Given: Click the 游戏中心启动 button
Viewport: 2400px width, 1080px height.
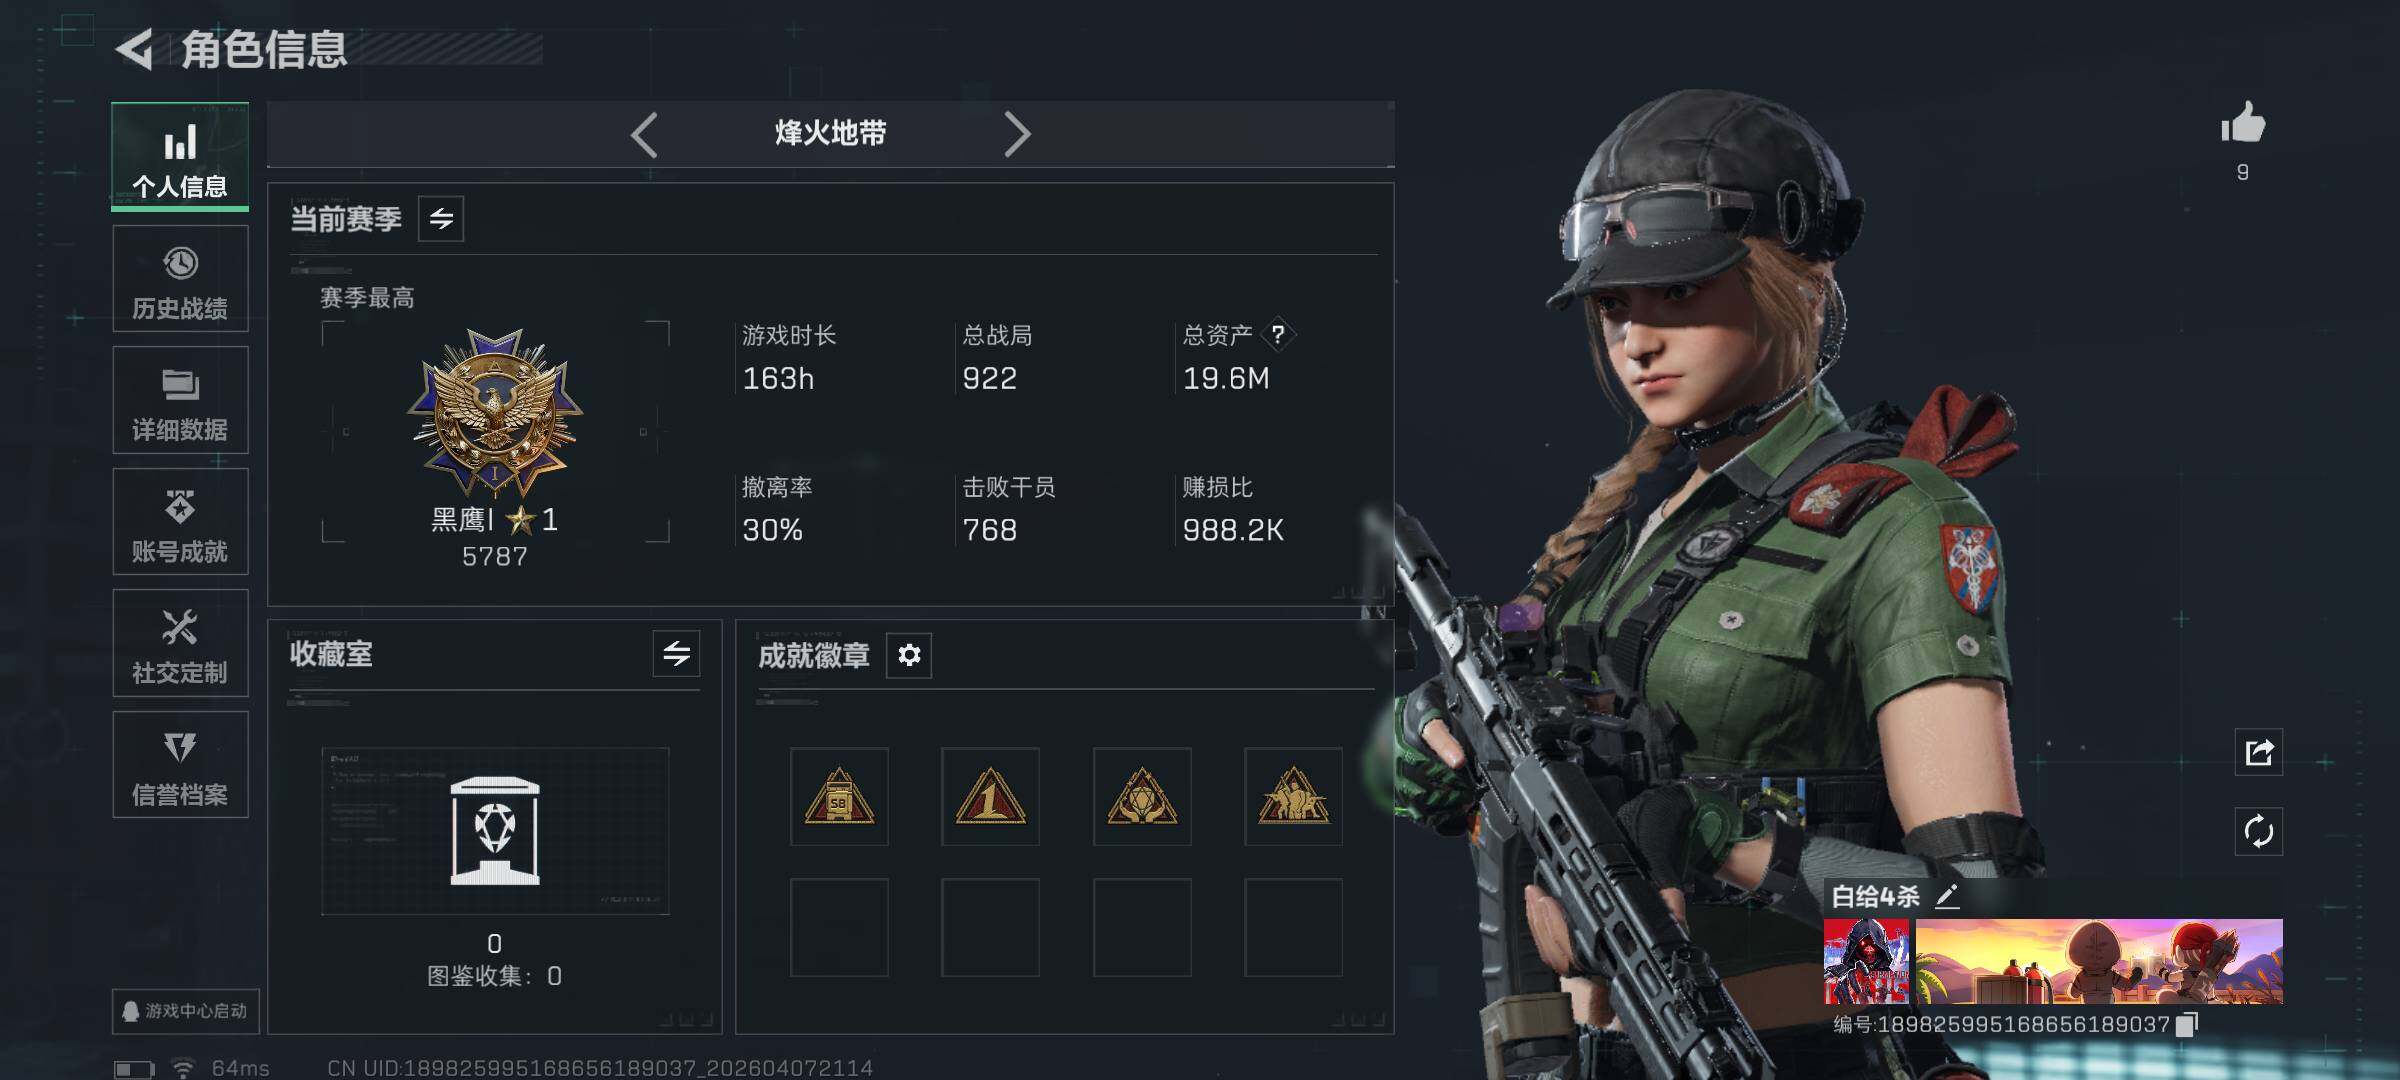Looking at the screenshot, I should point(186,1011).
